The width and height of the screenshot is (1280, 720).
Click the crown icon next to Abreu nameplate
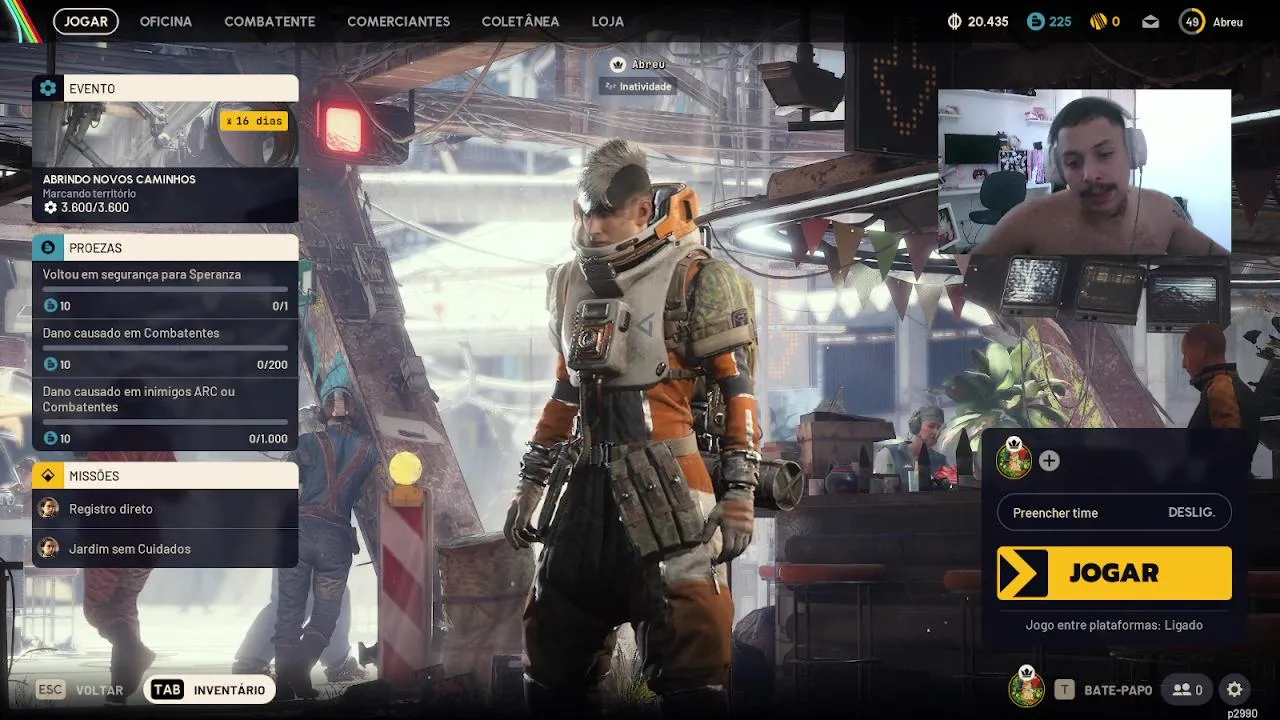(x=618, y=64)
